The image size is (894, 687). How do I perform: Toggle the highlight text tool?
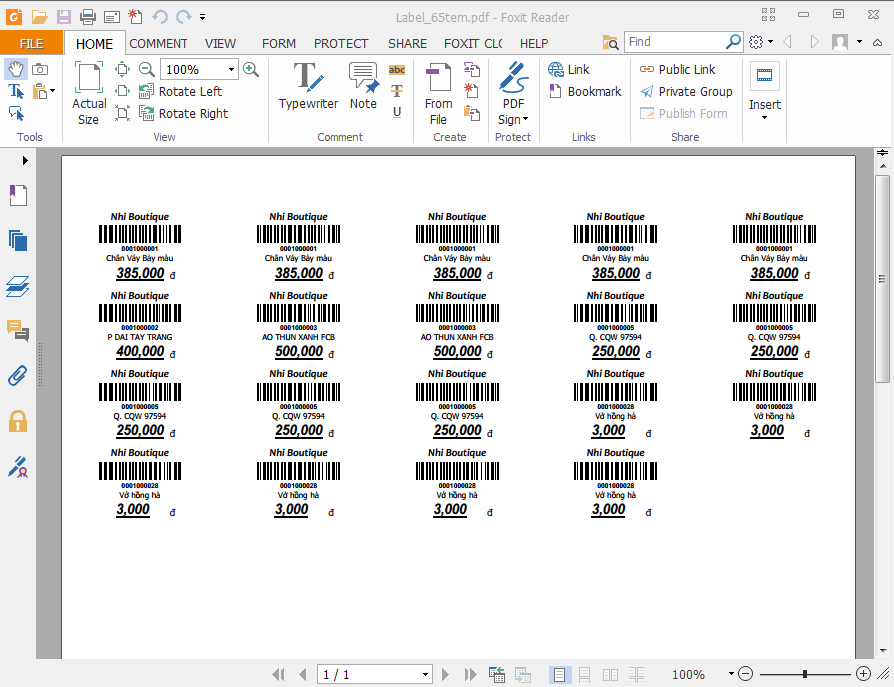coord(397,69)
